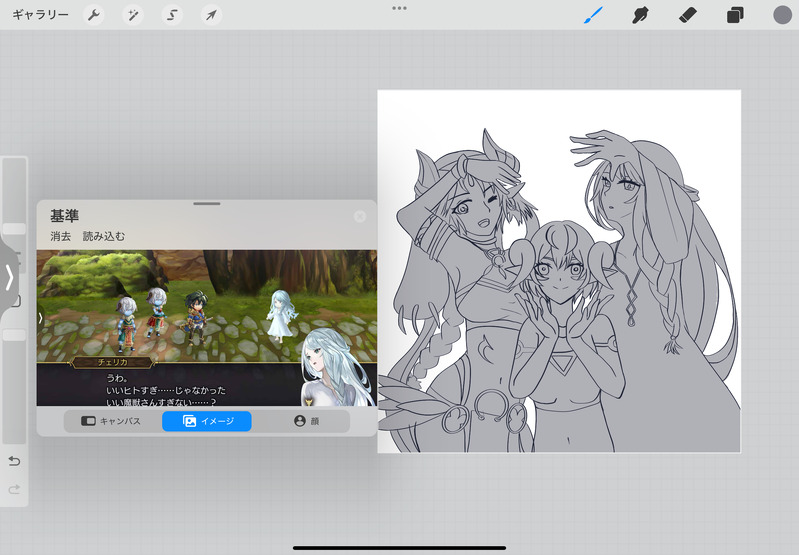Click the brush size slider handle
This screenshot has height=555, width=799.
14,229
